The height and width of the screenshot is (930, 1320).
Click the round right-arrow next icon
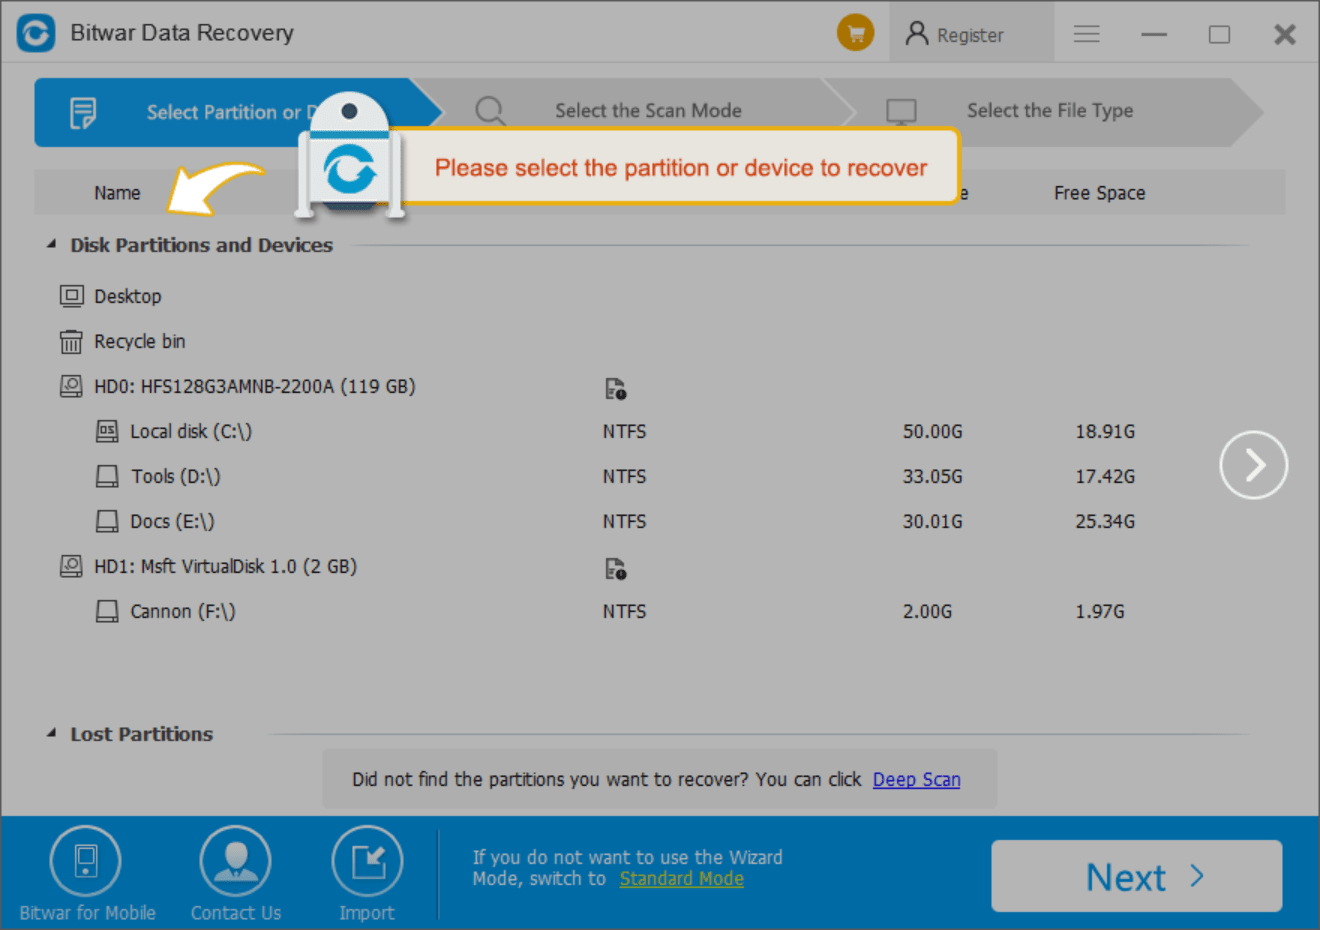point(1252,465)
